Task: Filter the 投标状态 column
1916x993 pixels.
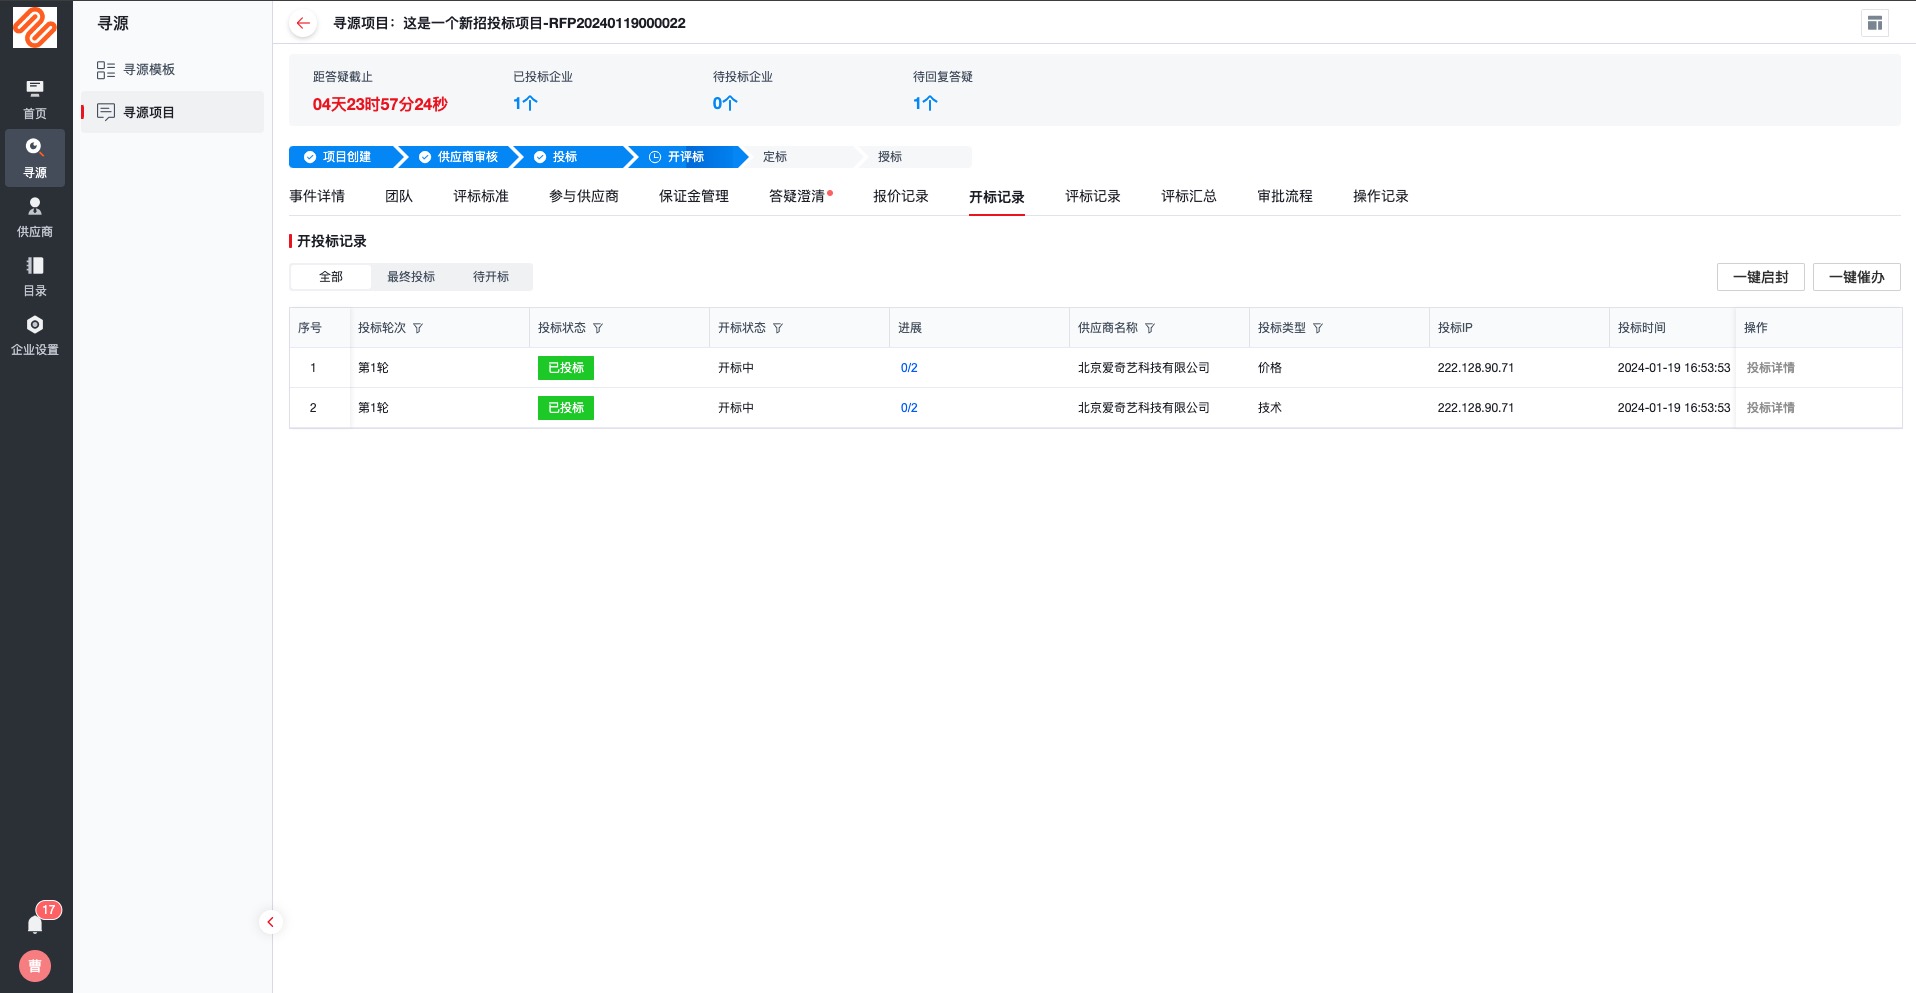Action: [598, 328]
